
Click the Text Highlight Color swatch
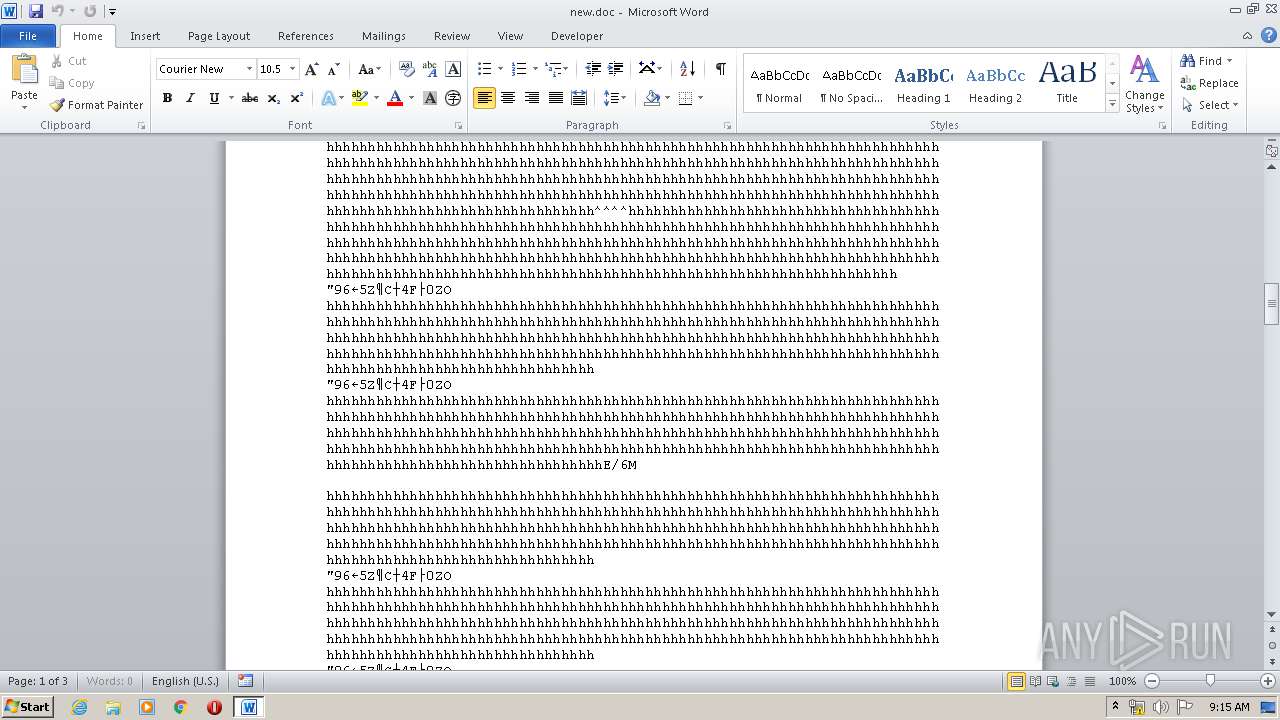[360, 98]
